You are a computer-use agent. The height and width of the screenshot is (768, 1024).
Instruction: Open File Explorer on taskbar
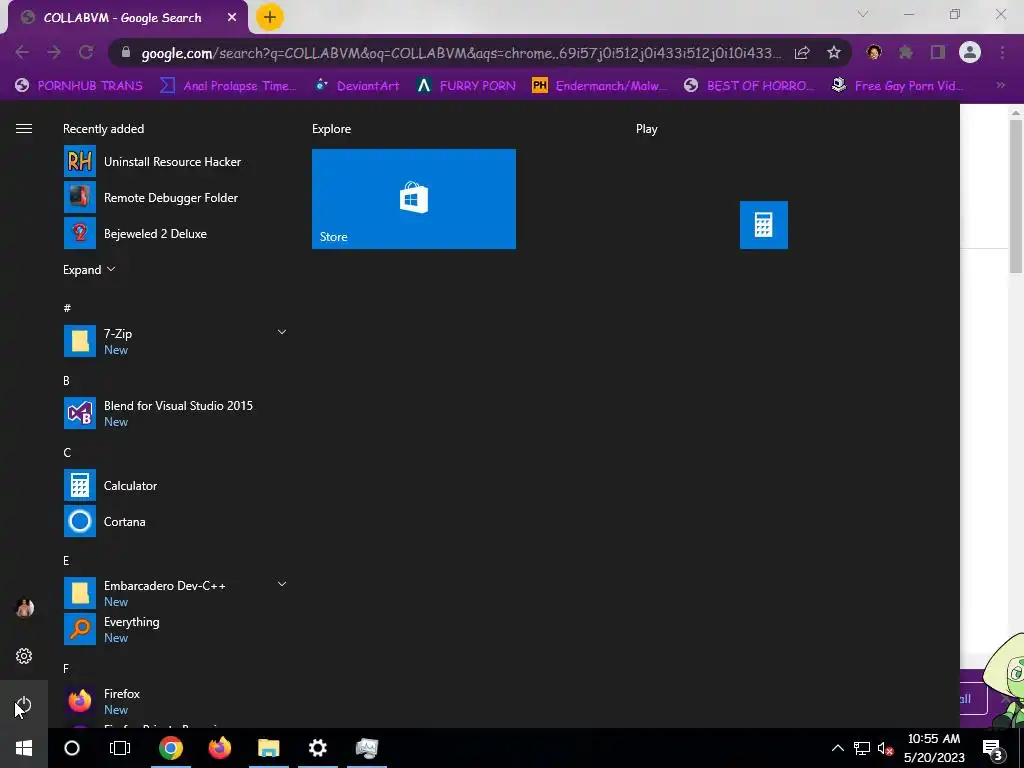[268, 748]
